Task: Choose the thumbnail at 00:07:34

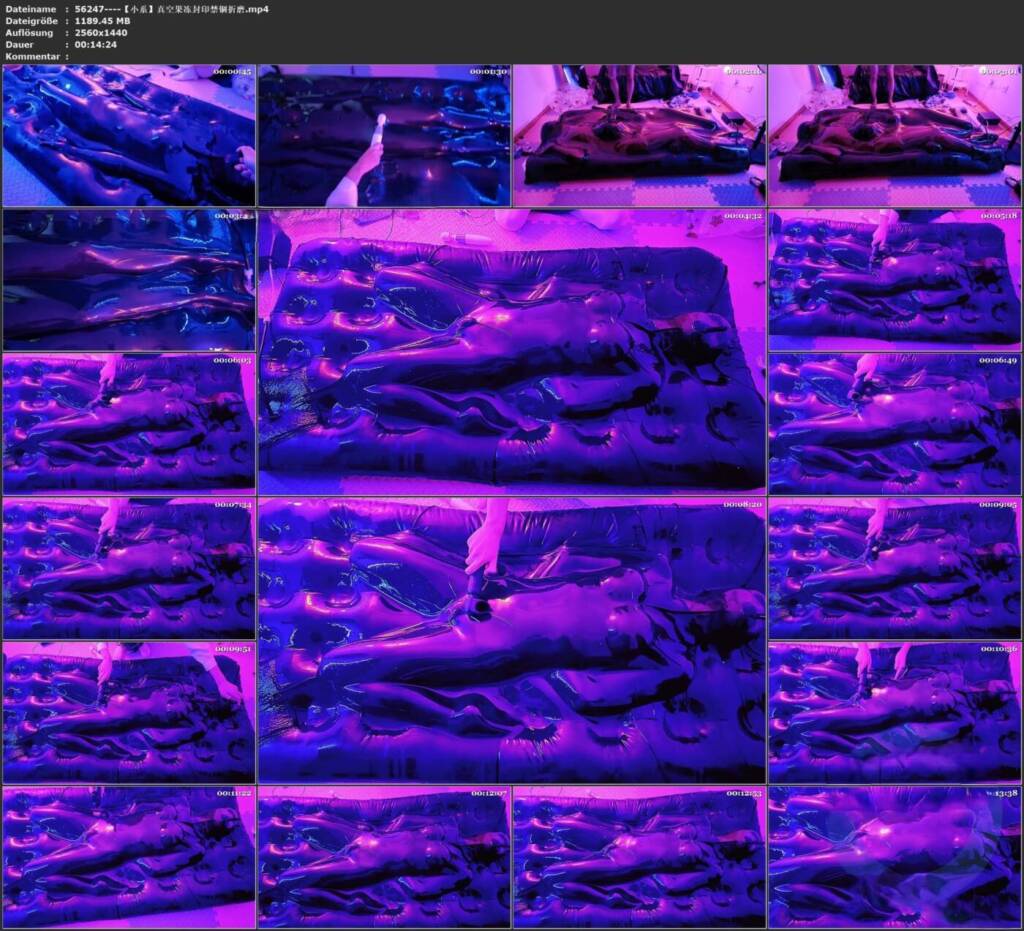Action: pos(129,569)
